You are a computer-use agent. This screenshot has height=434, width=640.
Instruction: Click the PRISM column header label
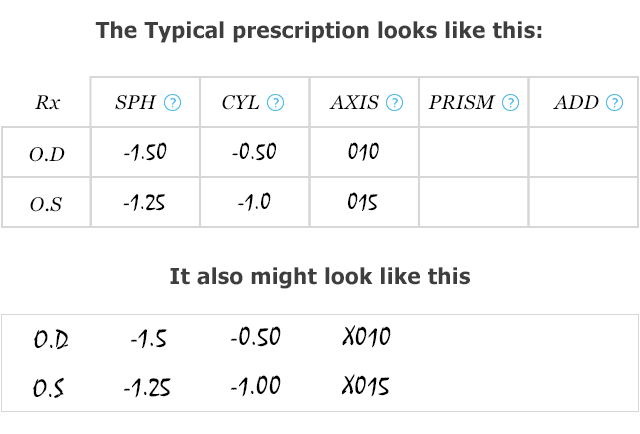click(x=462, y=102)
